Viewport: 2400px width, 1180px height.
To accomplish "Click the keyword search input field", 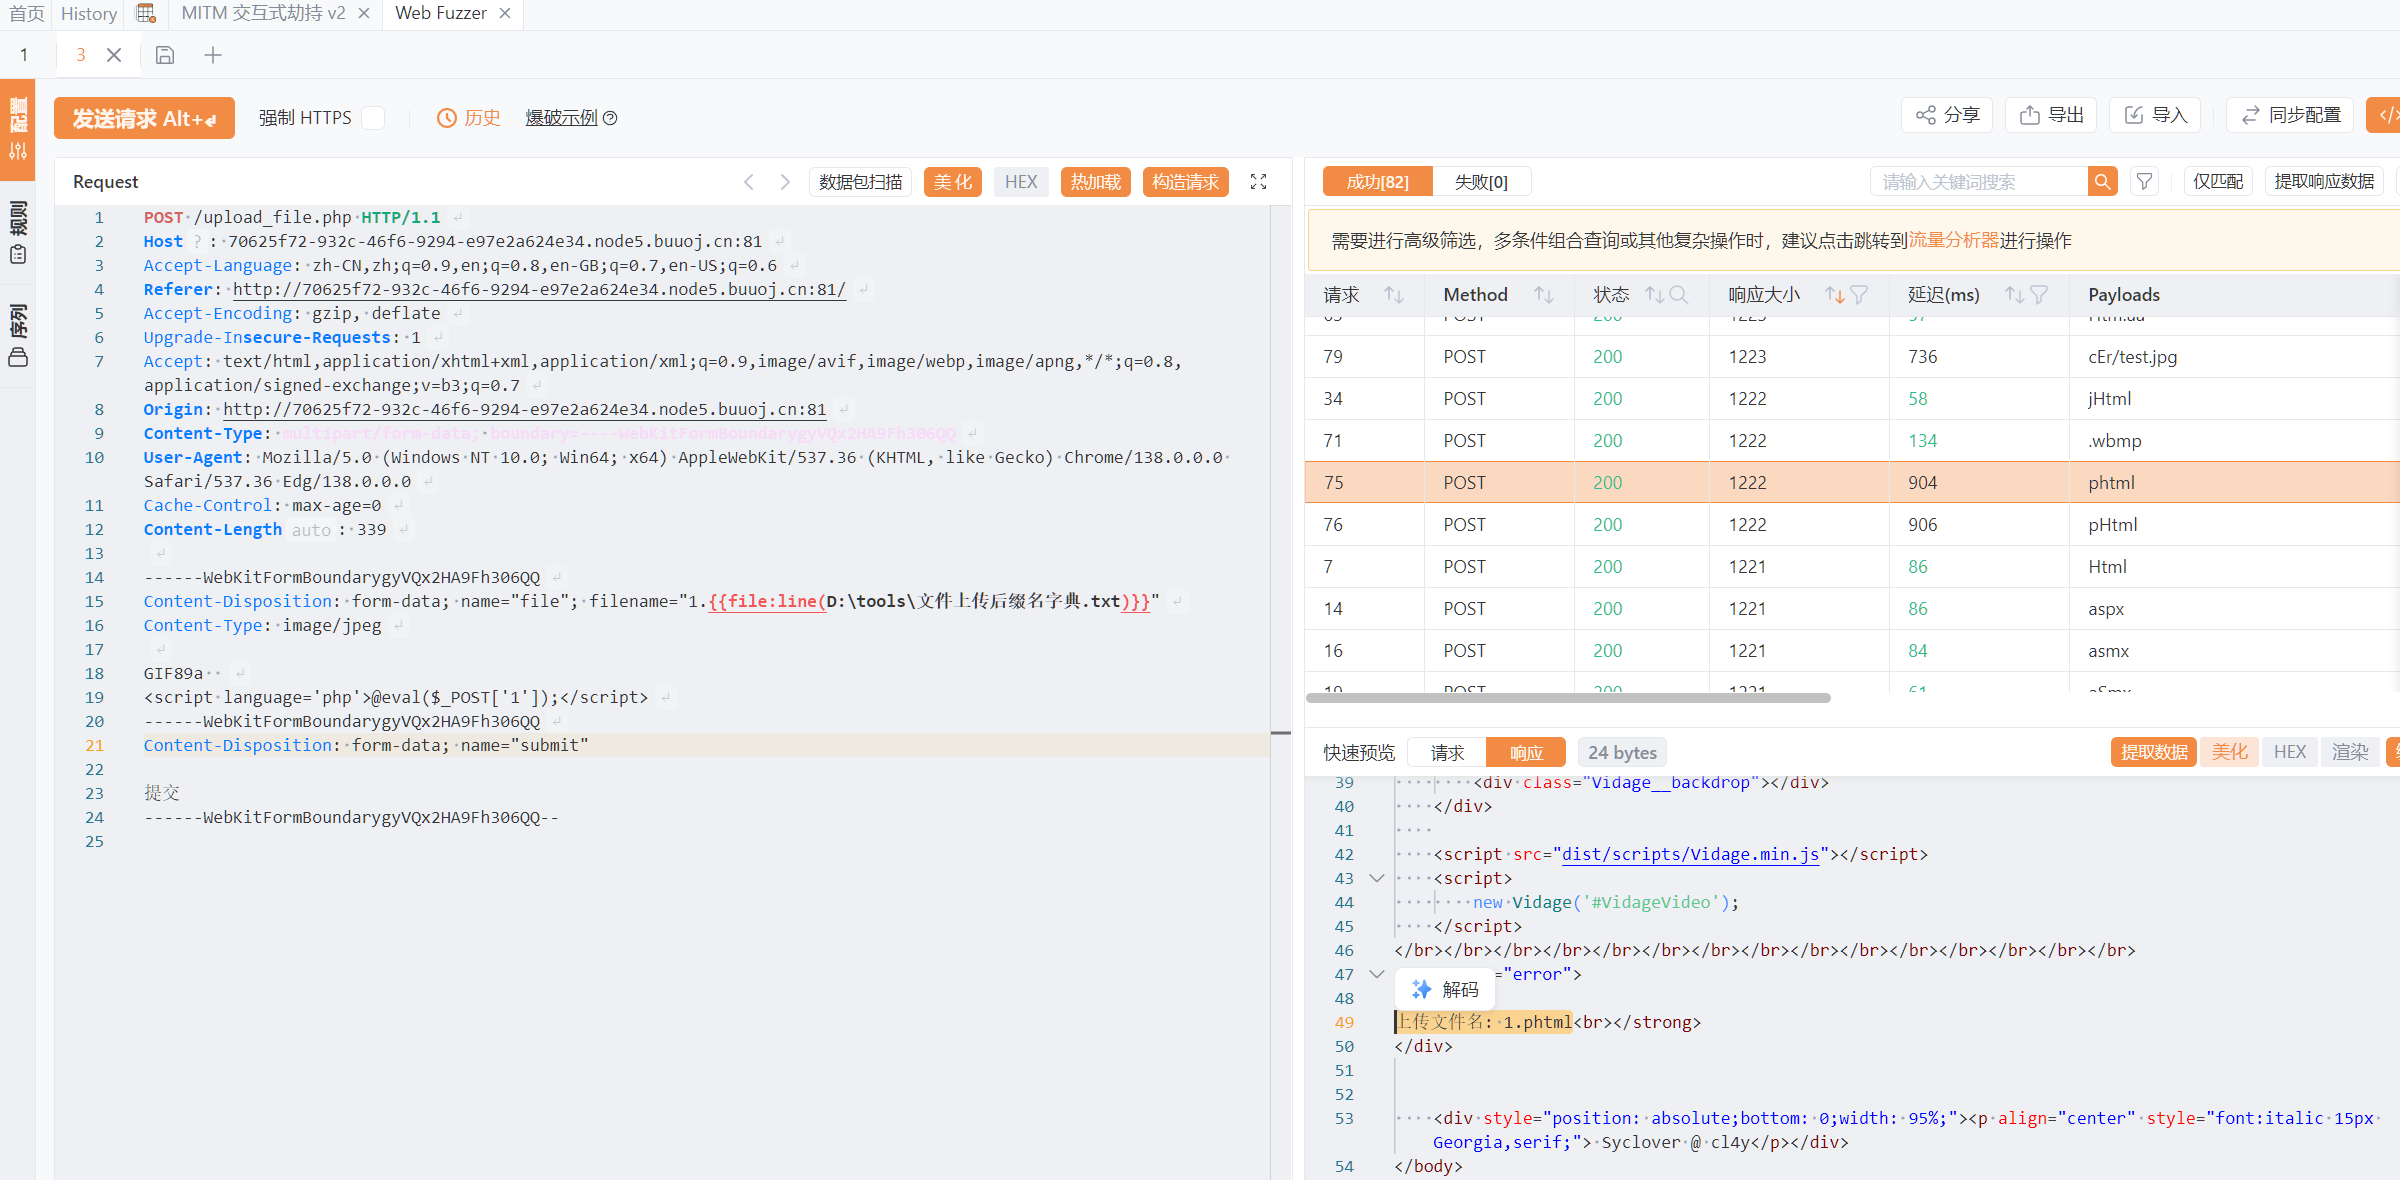I will click(x=1979, y=182).
